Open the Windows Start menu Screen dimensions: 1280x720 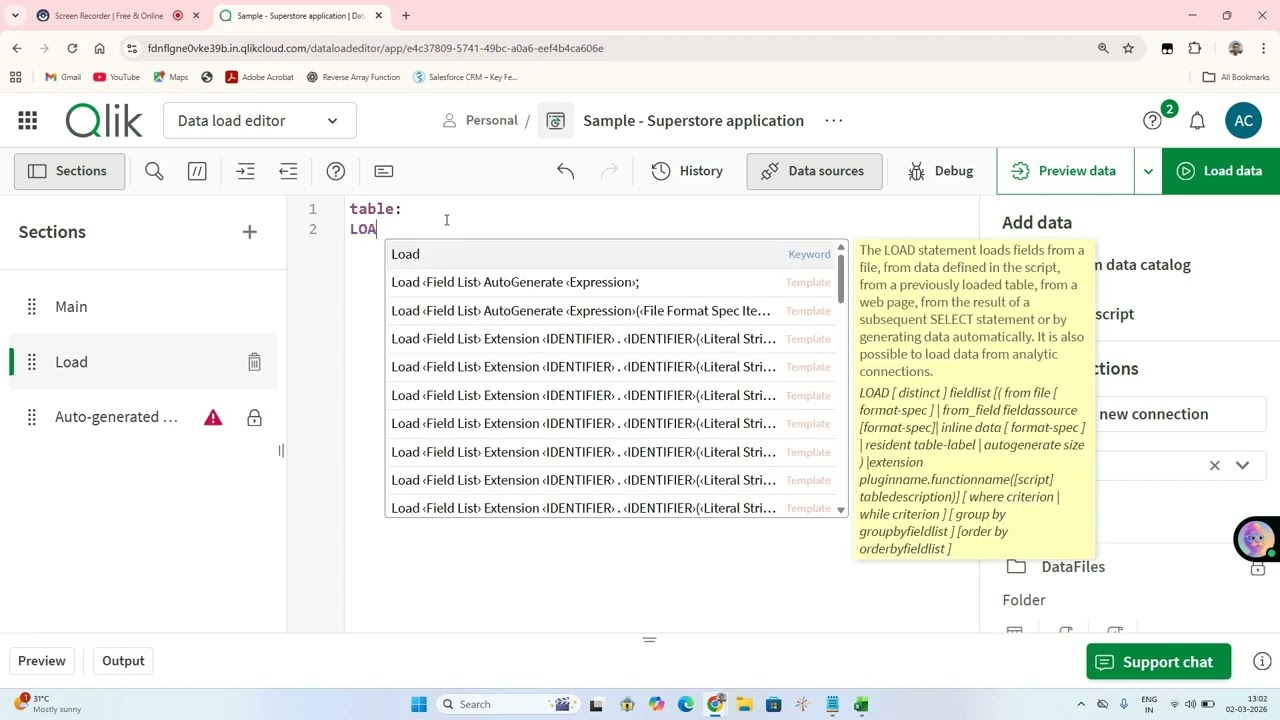tap(419, 704)
